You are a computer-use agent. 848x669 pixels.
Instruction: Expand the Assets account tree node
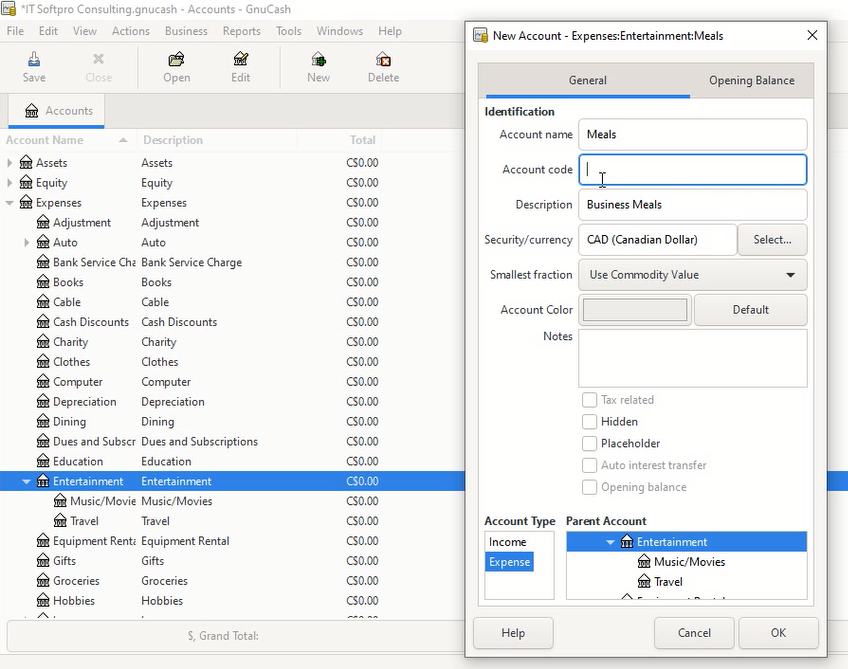point(10,163)
